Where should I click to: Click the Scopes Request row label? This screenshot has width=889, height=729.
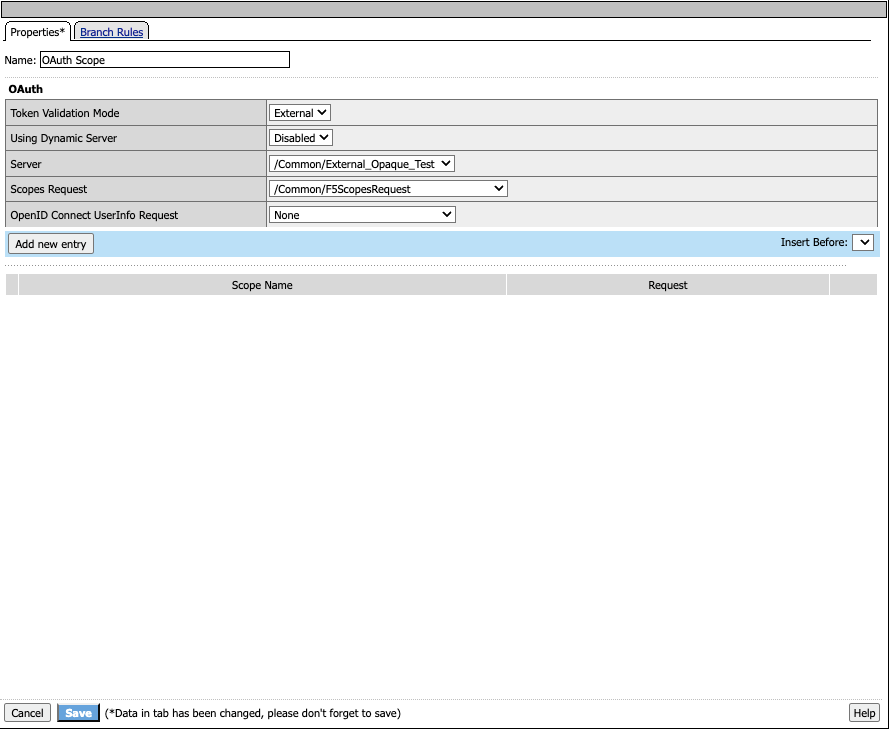pos(49,189)
